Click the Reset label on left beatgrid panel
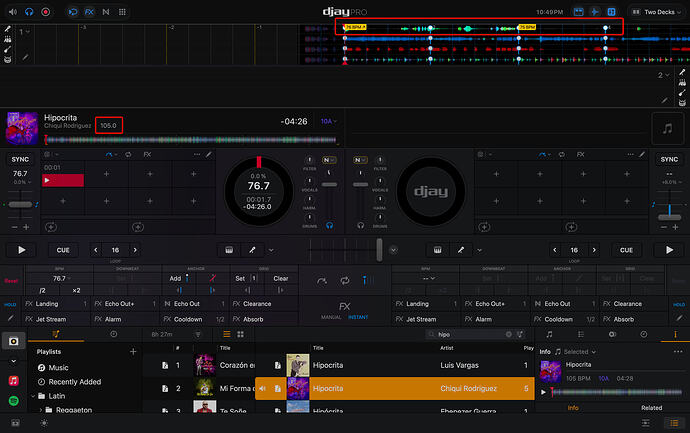The height and width of the screenshot is (433, 690). click(x=11, y=281)
